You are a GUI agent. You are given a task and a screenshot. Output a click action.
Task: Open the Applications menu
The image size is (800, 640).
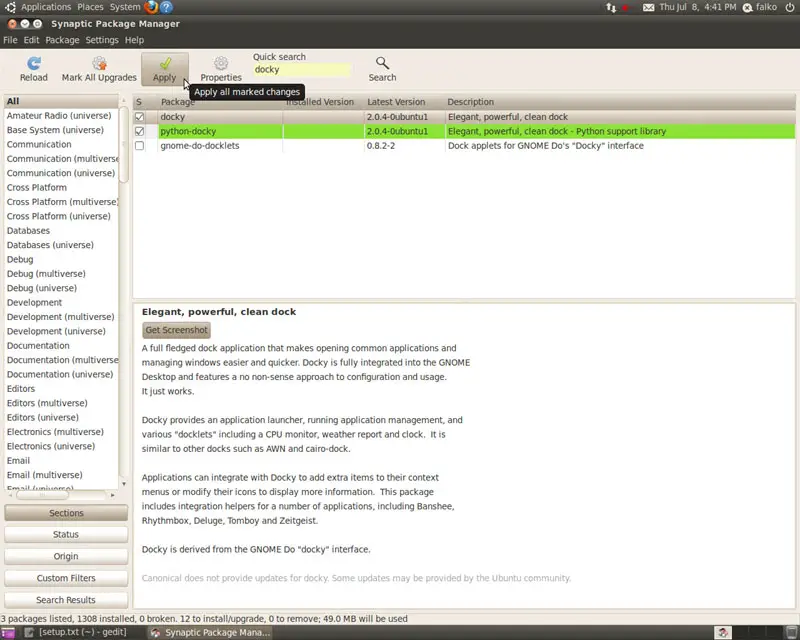coord(46,7)
